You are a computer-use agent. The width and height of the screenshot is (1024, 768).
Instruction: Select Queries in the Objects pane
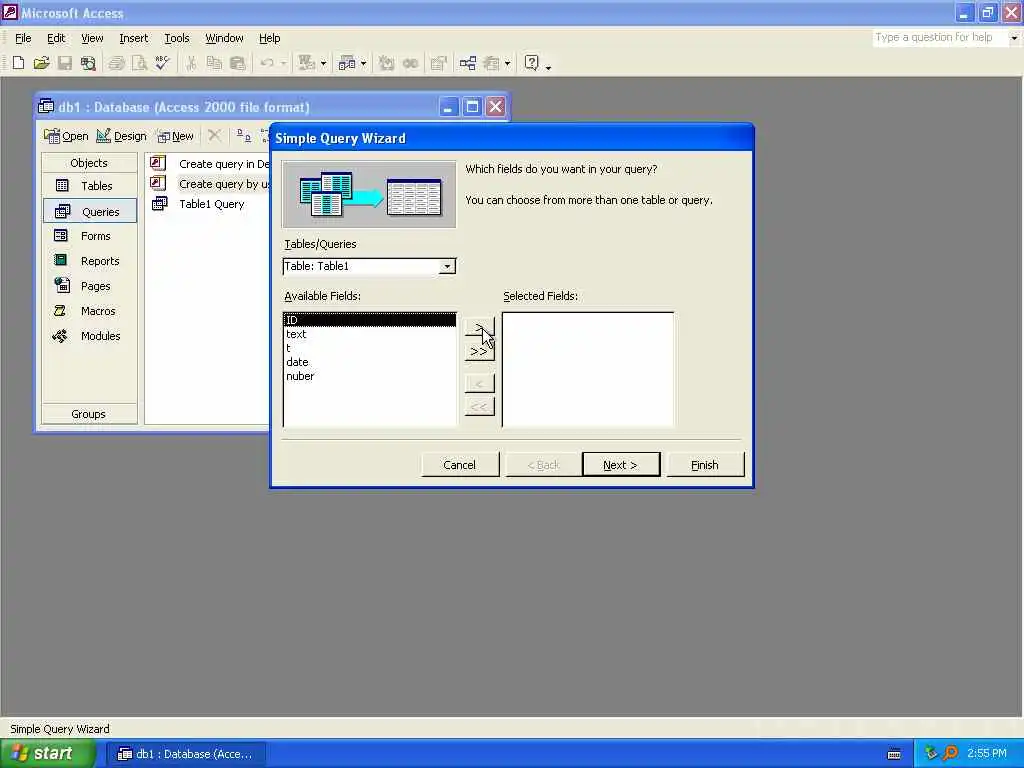89,211
